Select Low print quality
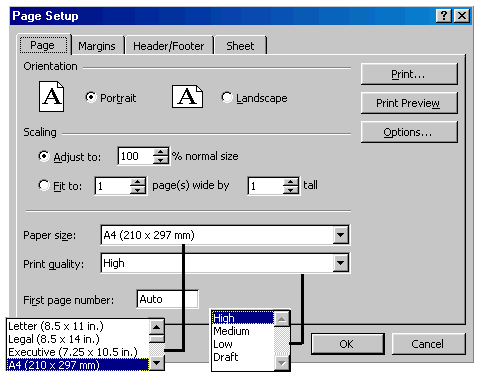 [x=243, y=344]
